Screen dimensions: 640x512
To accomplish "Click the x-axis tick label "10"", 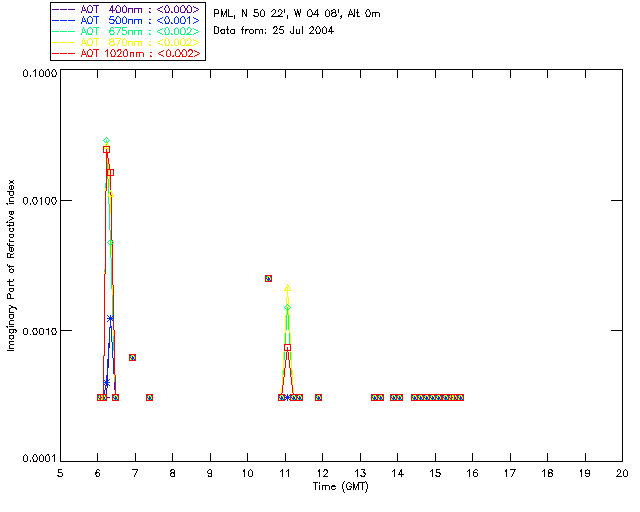I will [247, 473].
